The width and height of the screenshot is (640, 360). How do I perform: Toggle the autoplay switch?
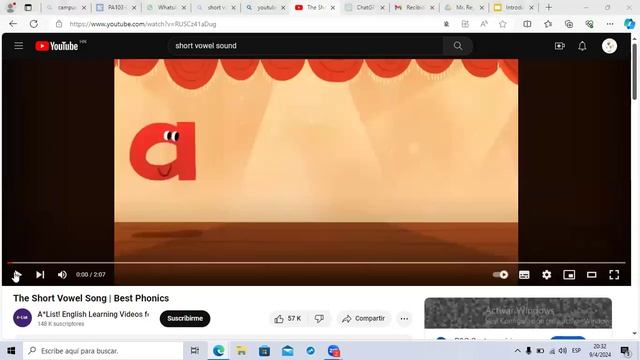coord(500,275)
